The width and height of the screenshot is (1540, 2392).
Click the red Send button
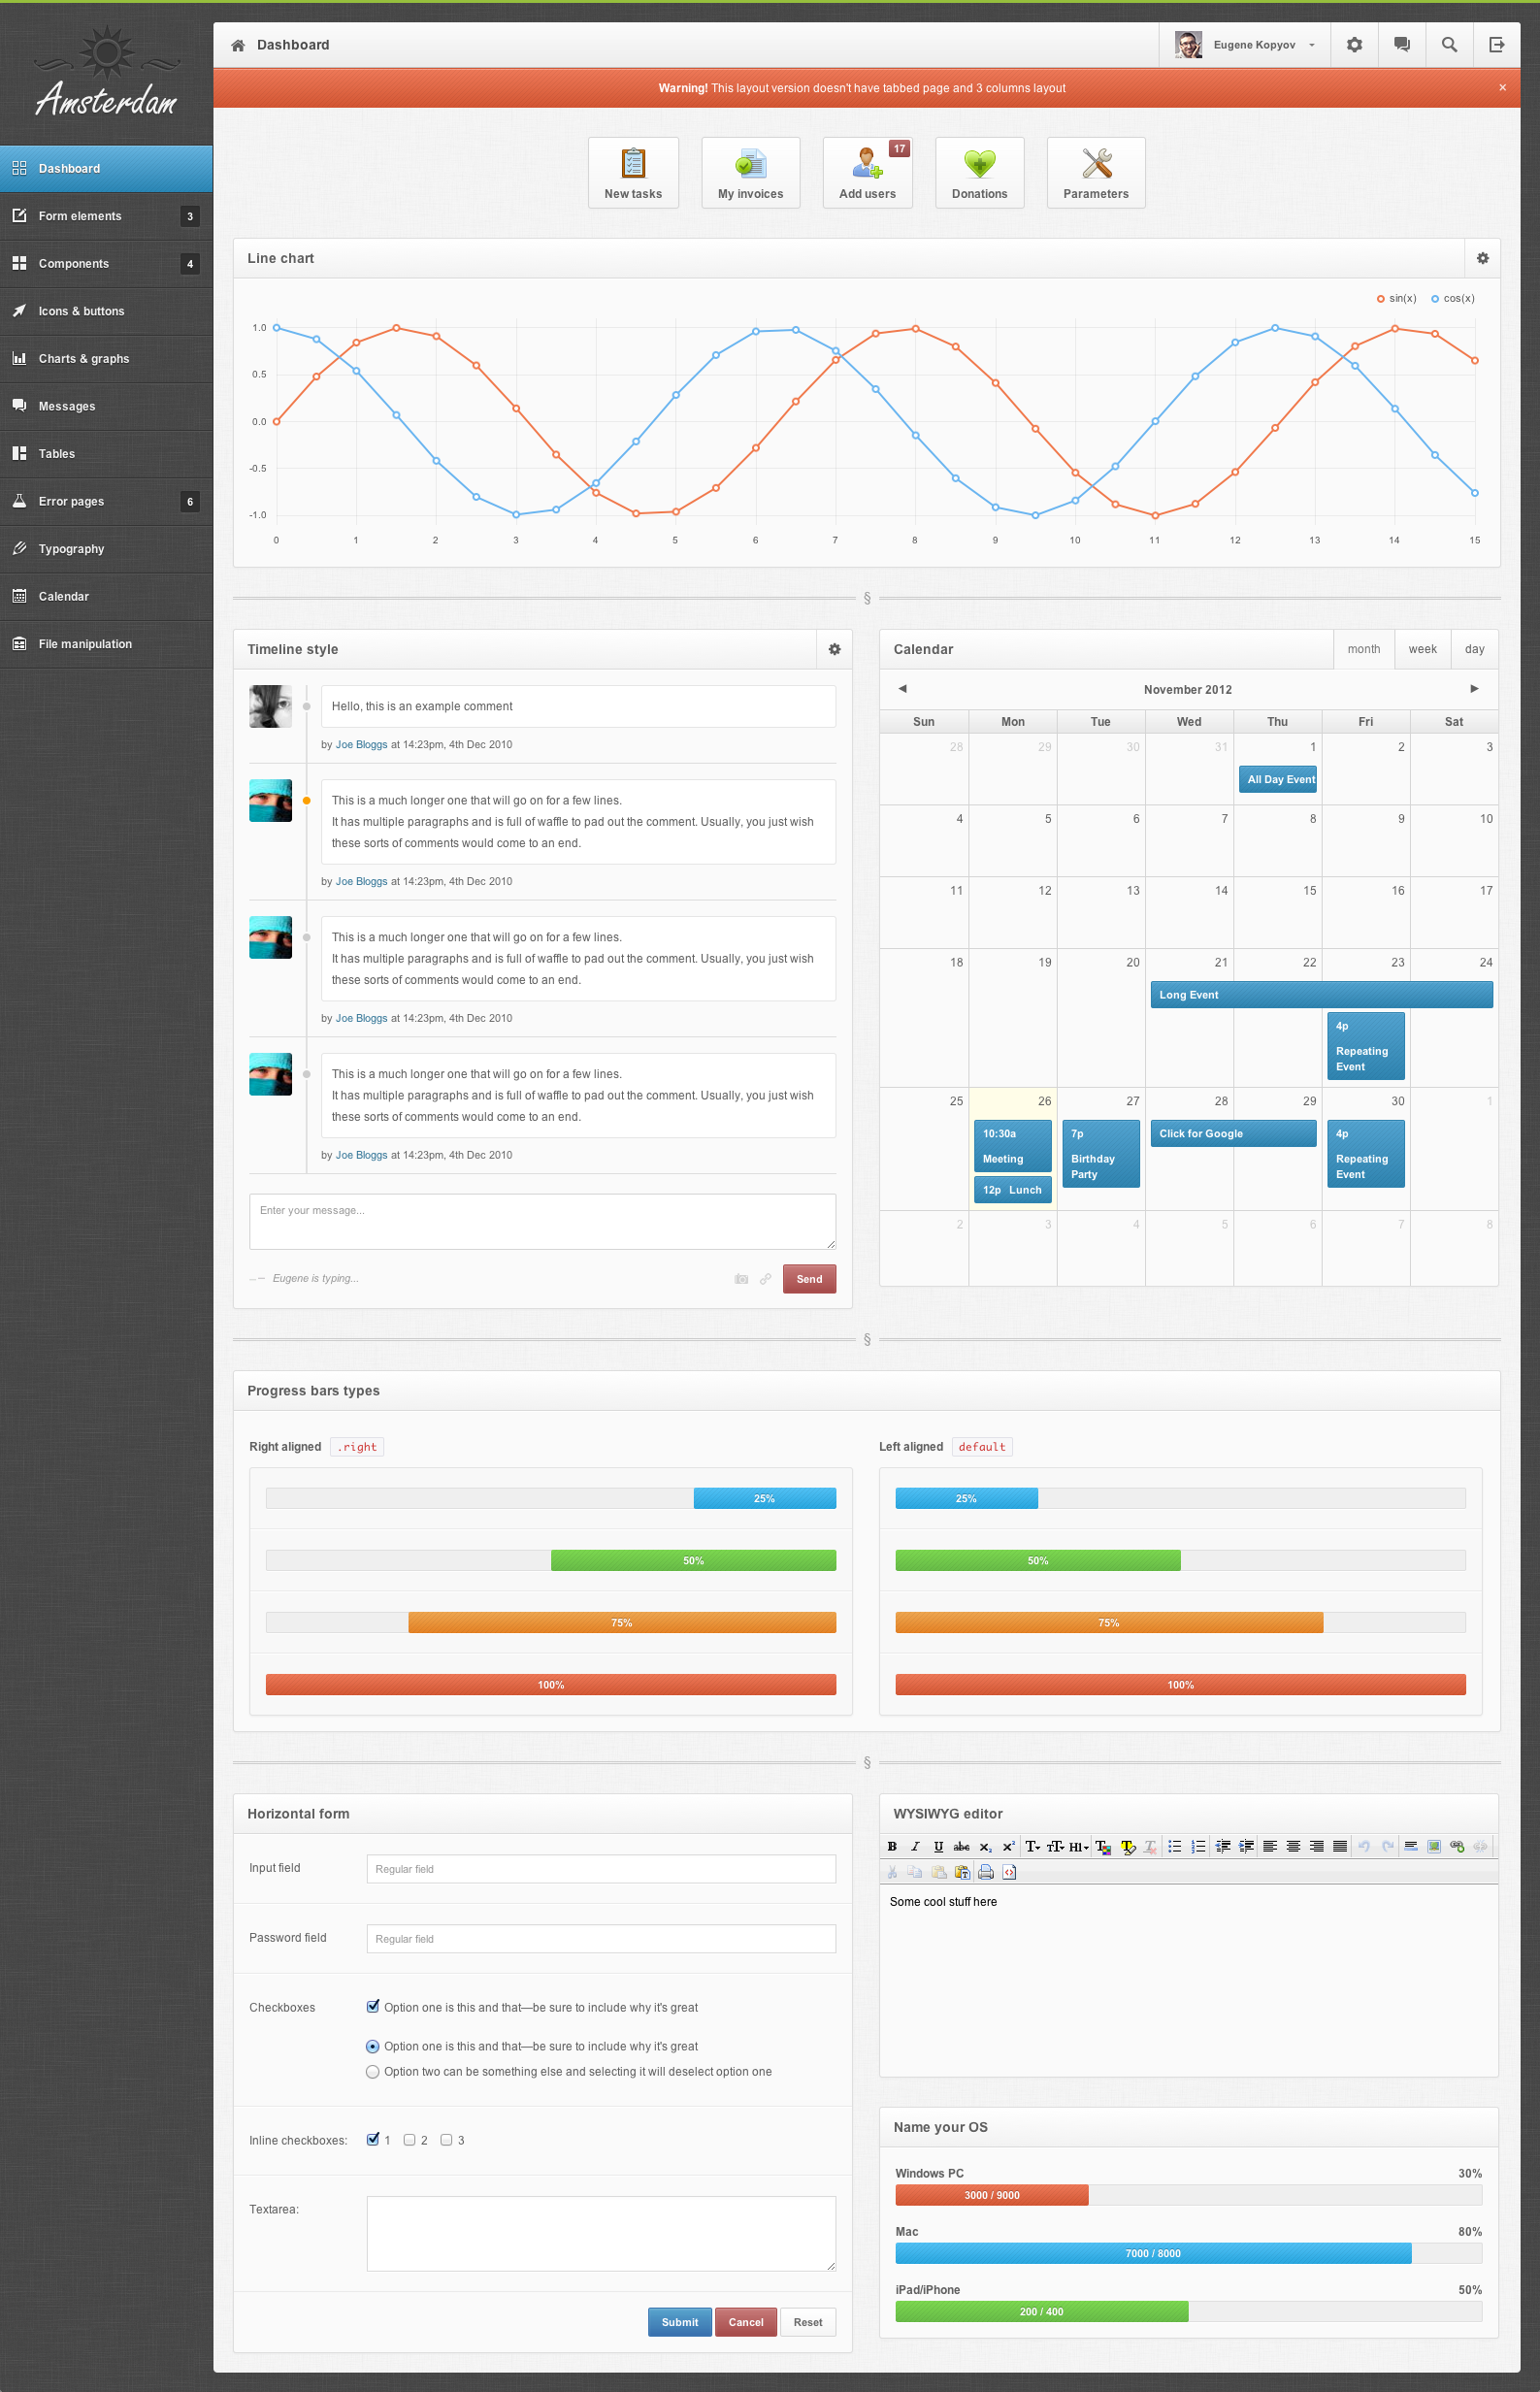809,1279
